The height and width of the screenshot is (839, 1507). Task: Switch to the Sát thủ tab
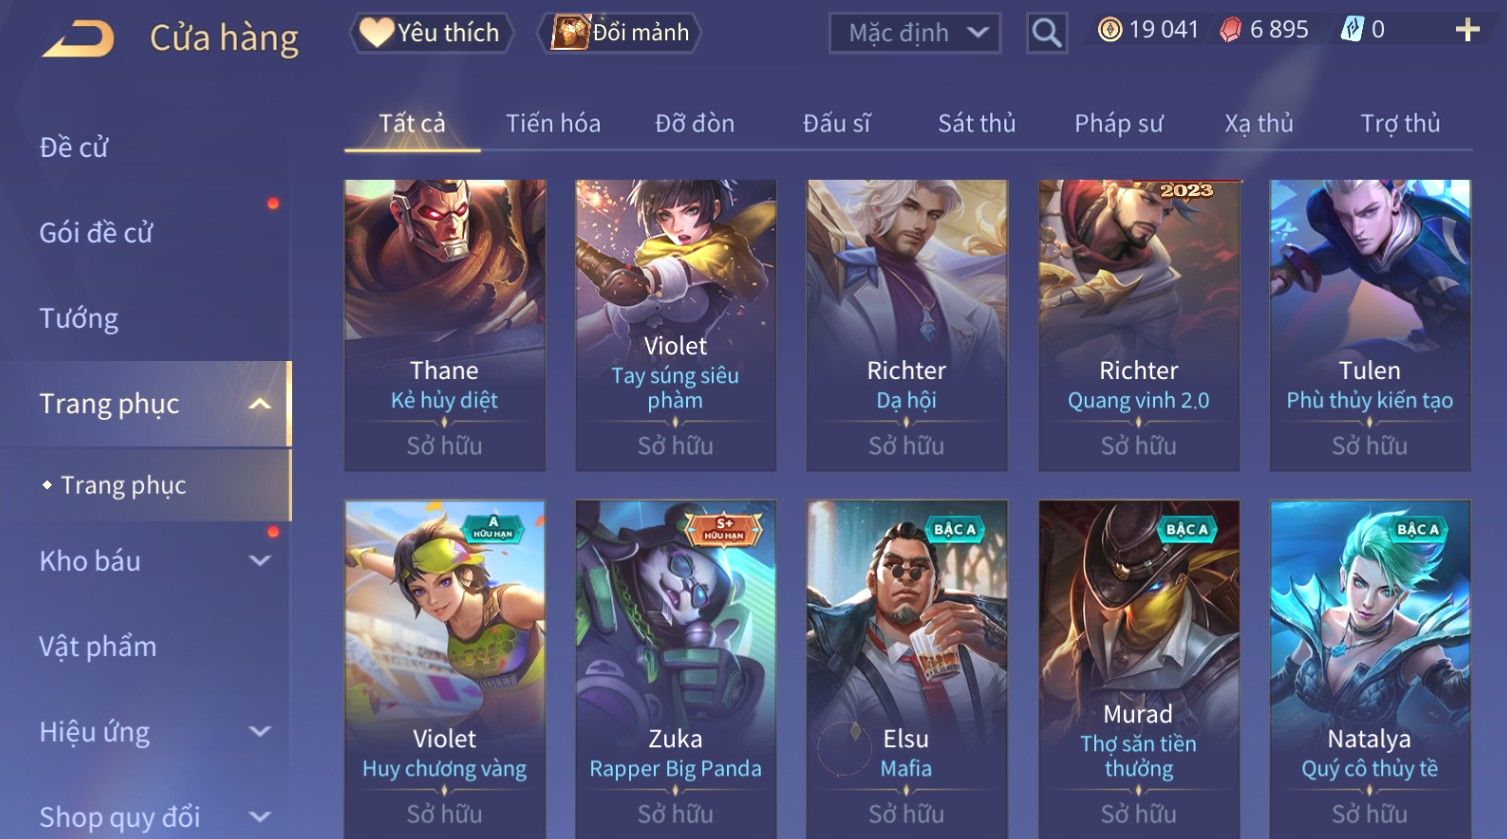tap(976, 123)
